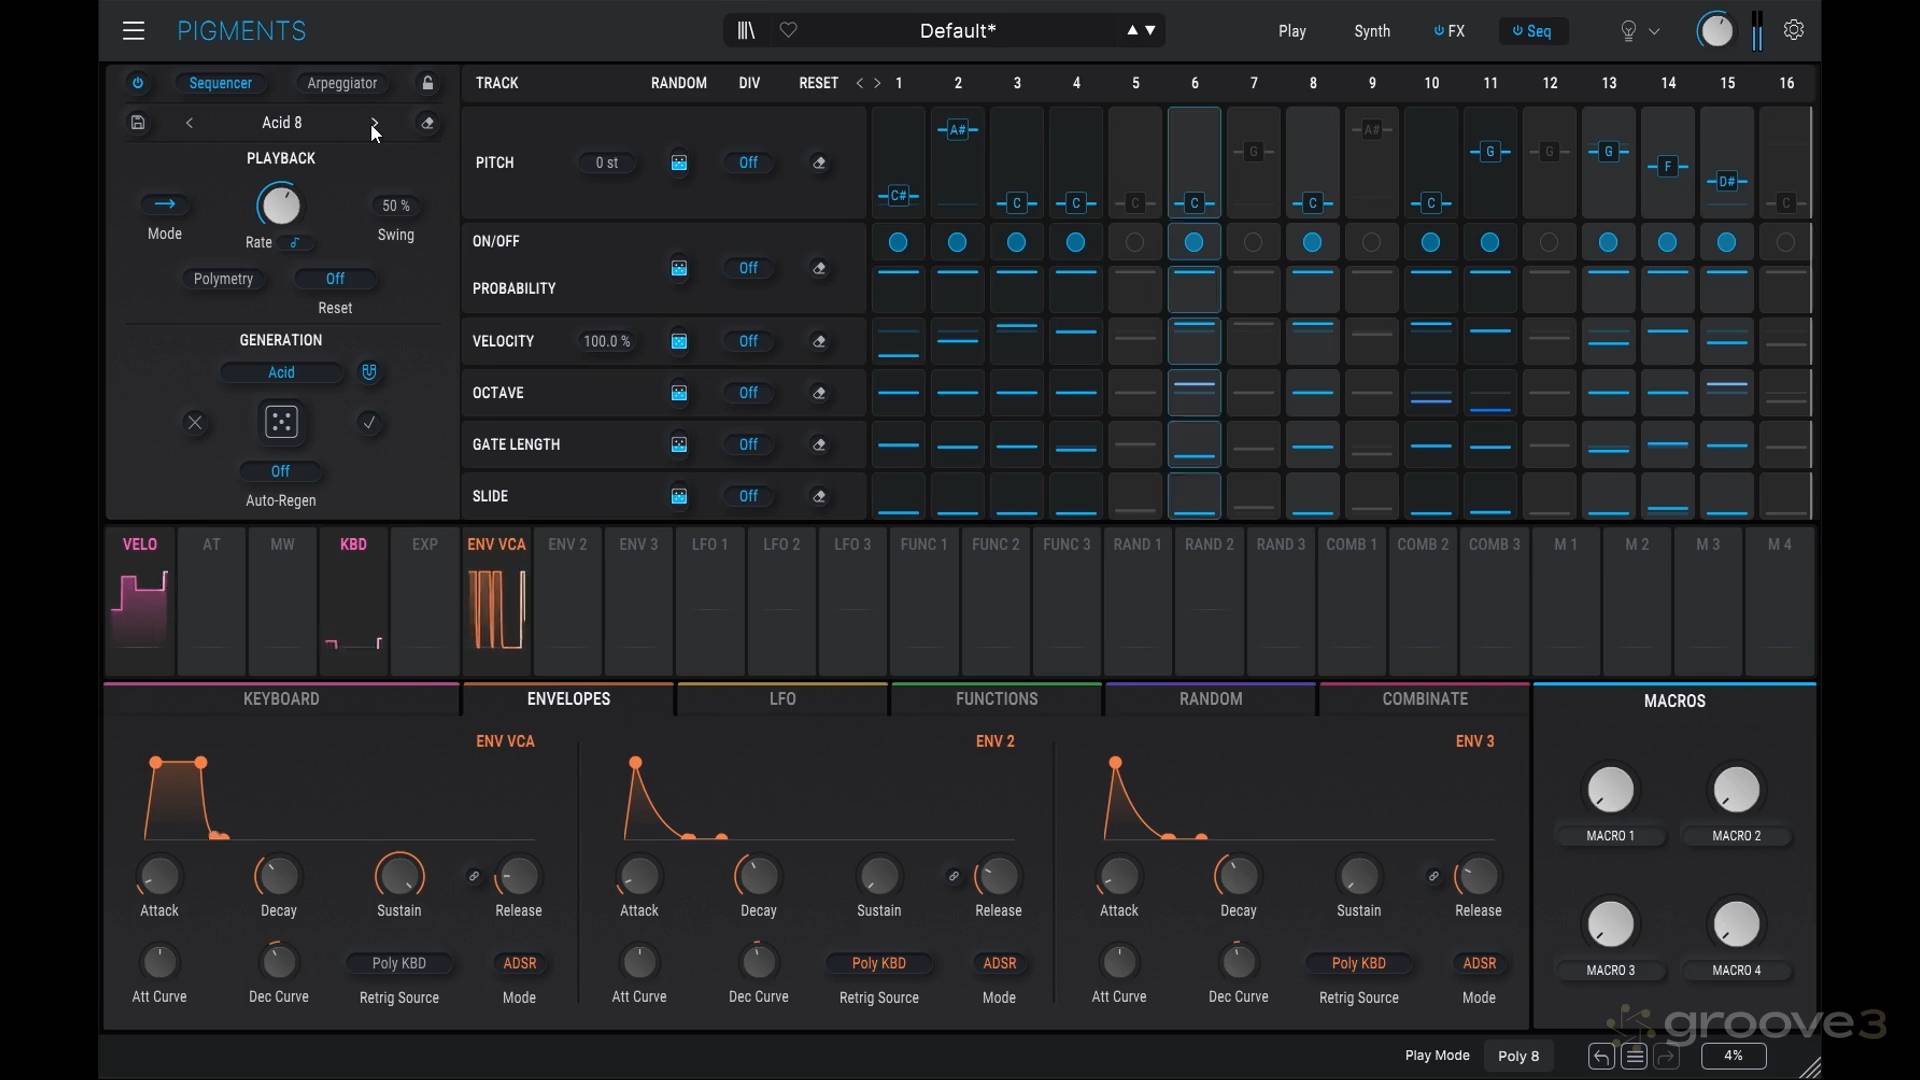
Task: Click the Arpeggiator button
Action: (342, 83)
